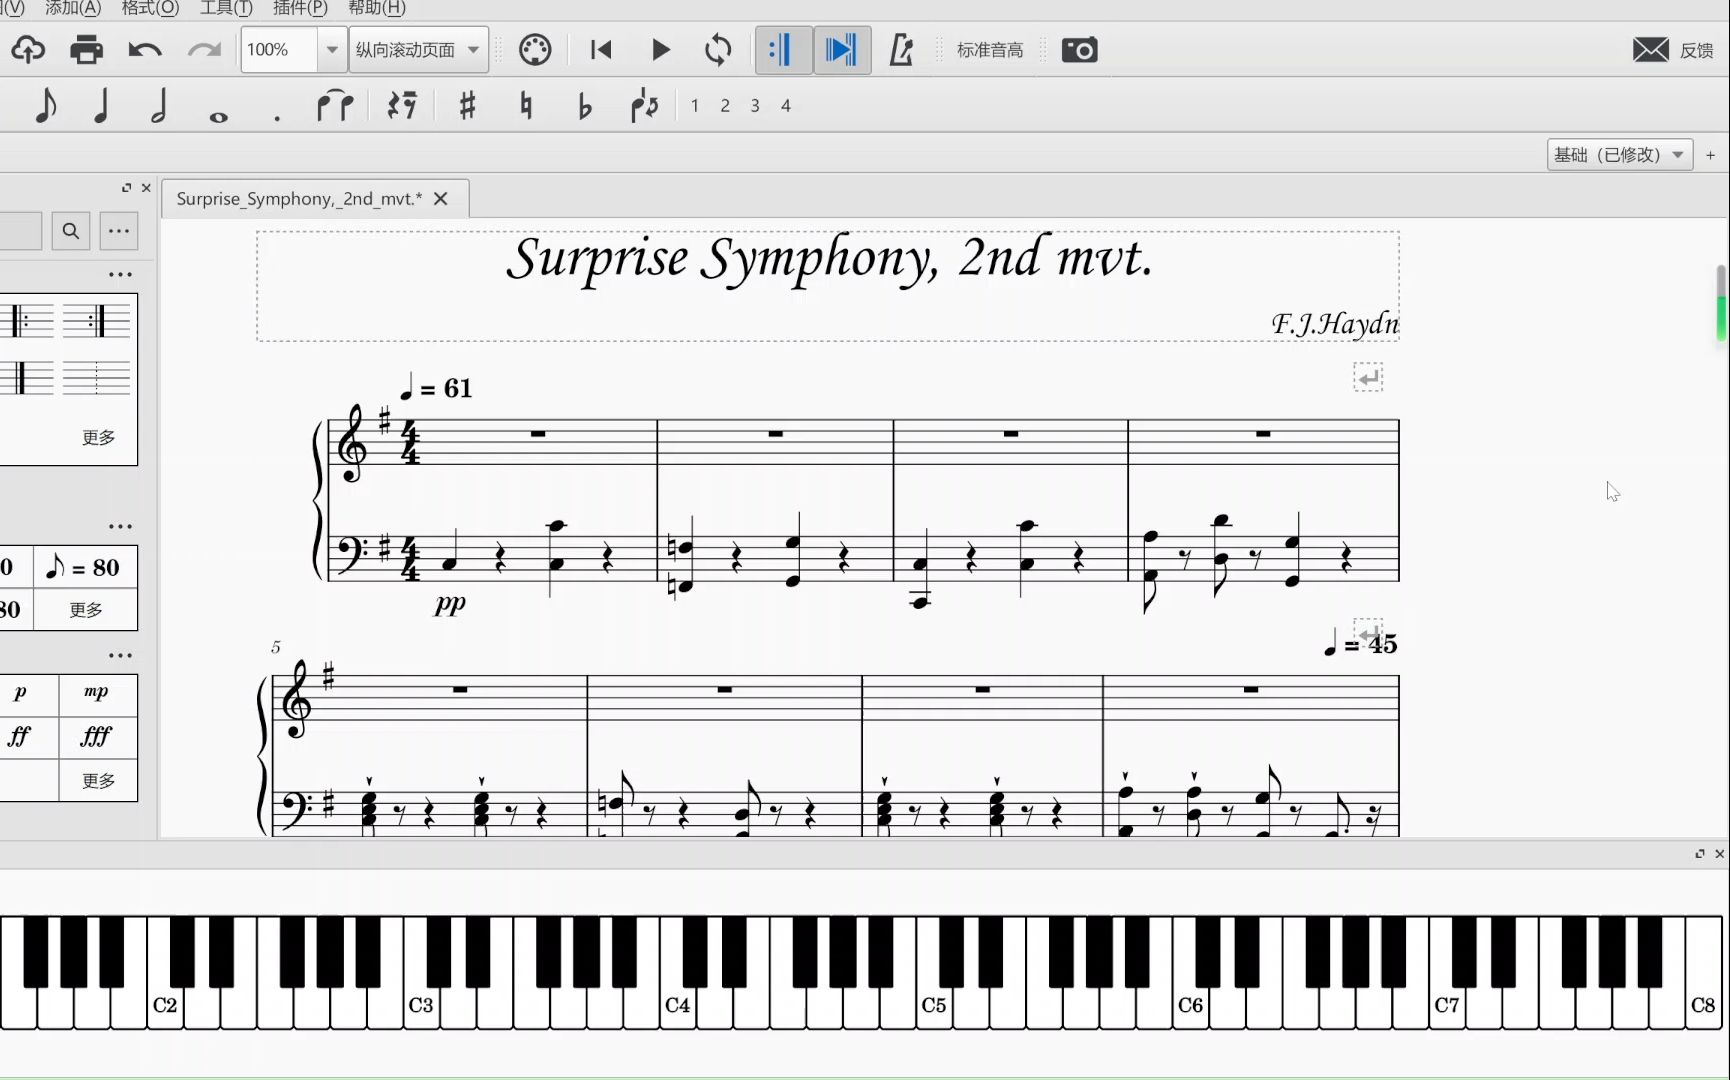
Task: Toggle pan score during playback
Action: point(841,49)
